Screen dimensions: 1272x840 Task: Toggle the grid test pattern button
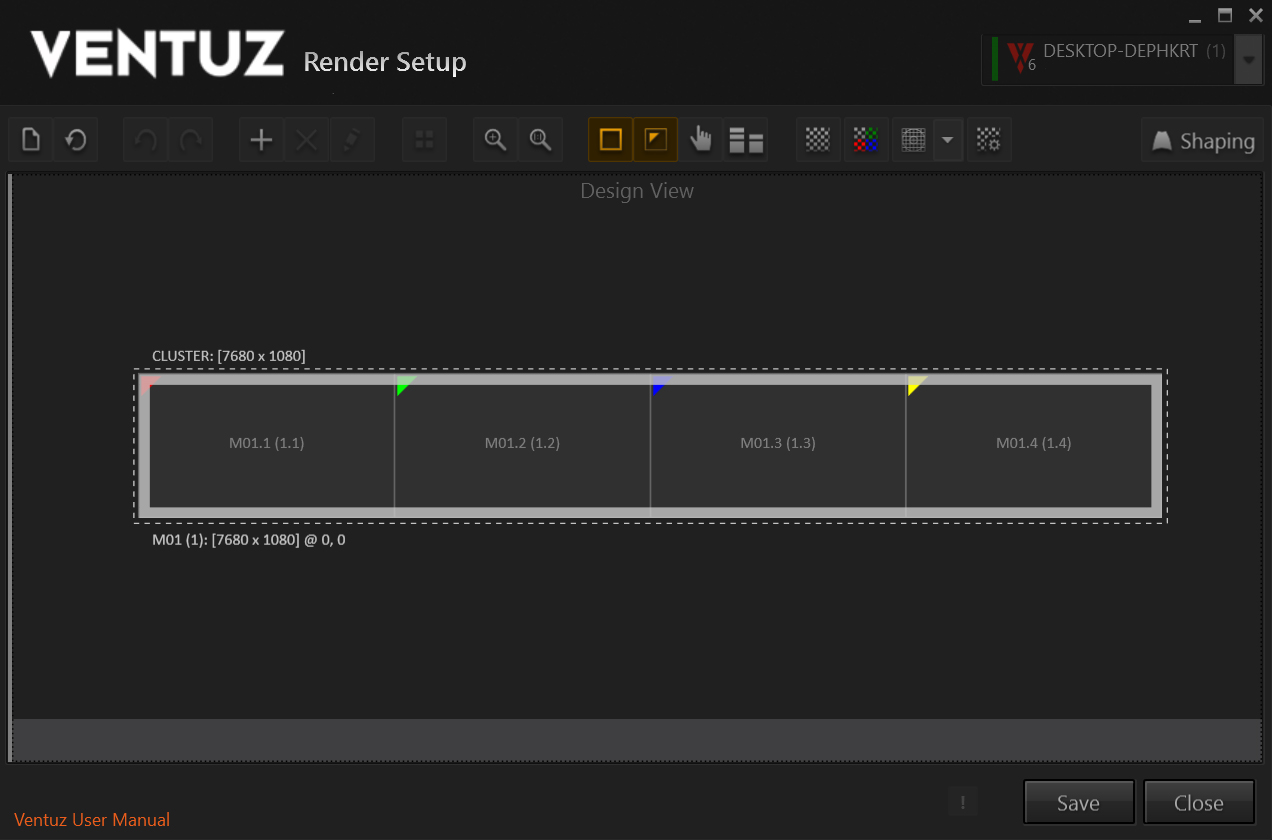[x=912, y=140]
